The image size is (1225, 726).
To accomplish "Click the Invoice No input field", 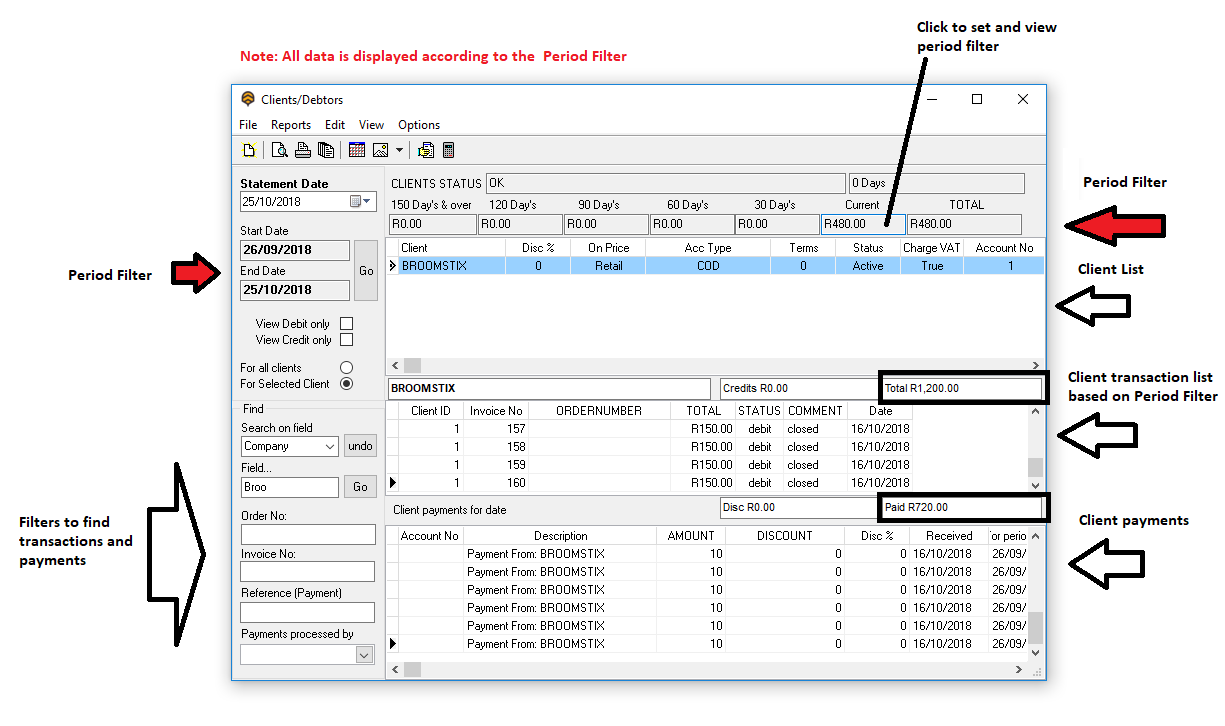I will (x=307, y=572).
